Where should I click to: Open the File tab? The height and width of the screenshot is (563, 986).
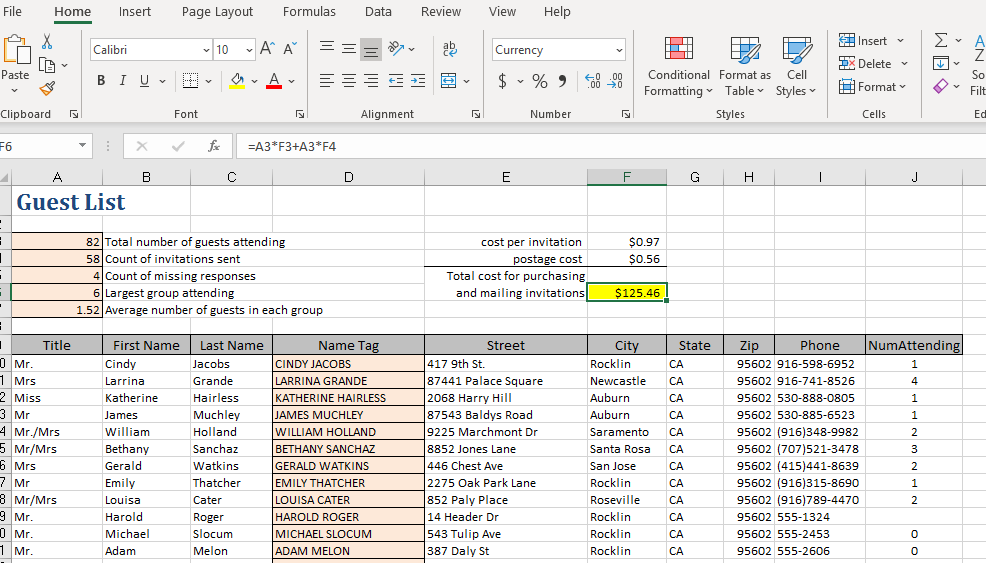click(x=12, y=11)
